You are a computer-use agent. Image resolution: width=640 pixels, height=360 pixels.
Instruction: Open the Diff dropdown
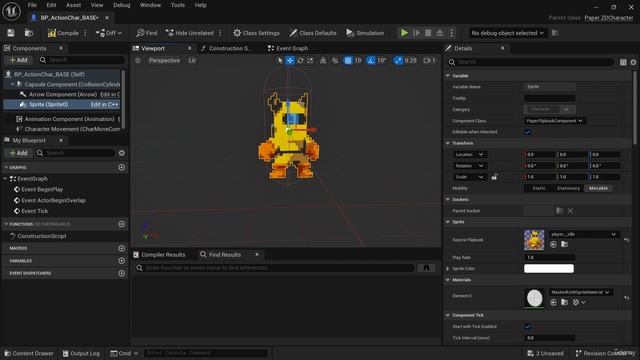(x=109, y=33)
